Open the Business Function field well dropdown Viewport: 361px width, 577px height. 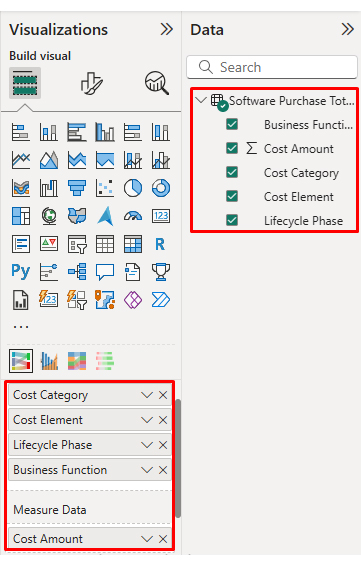tap(147, 470)
